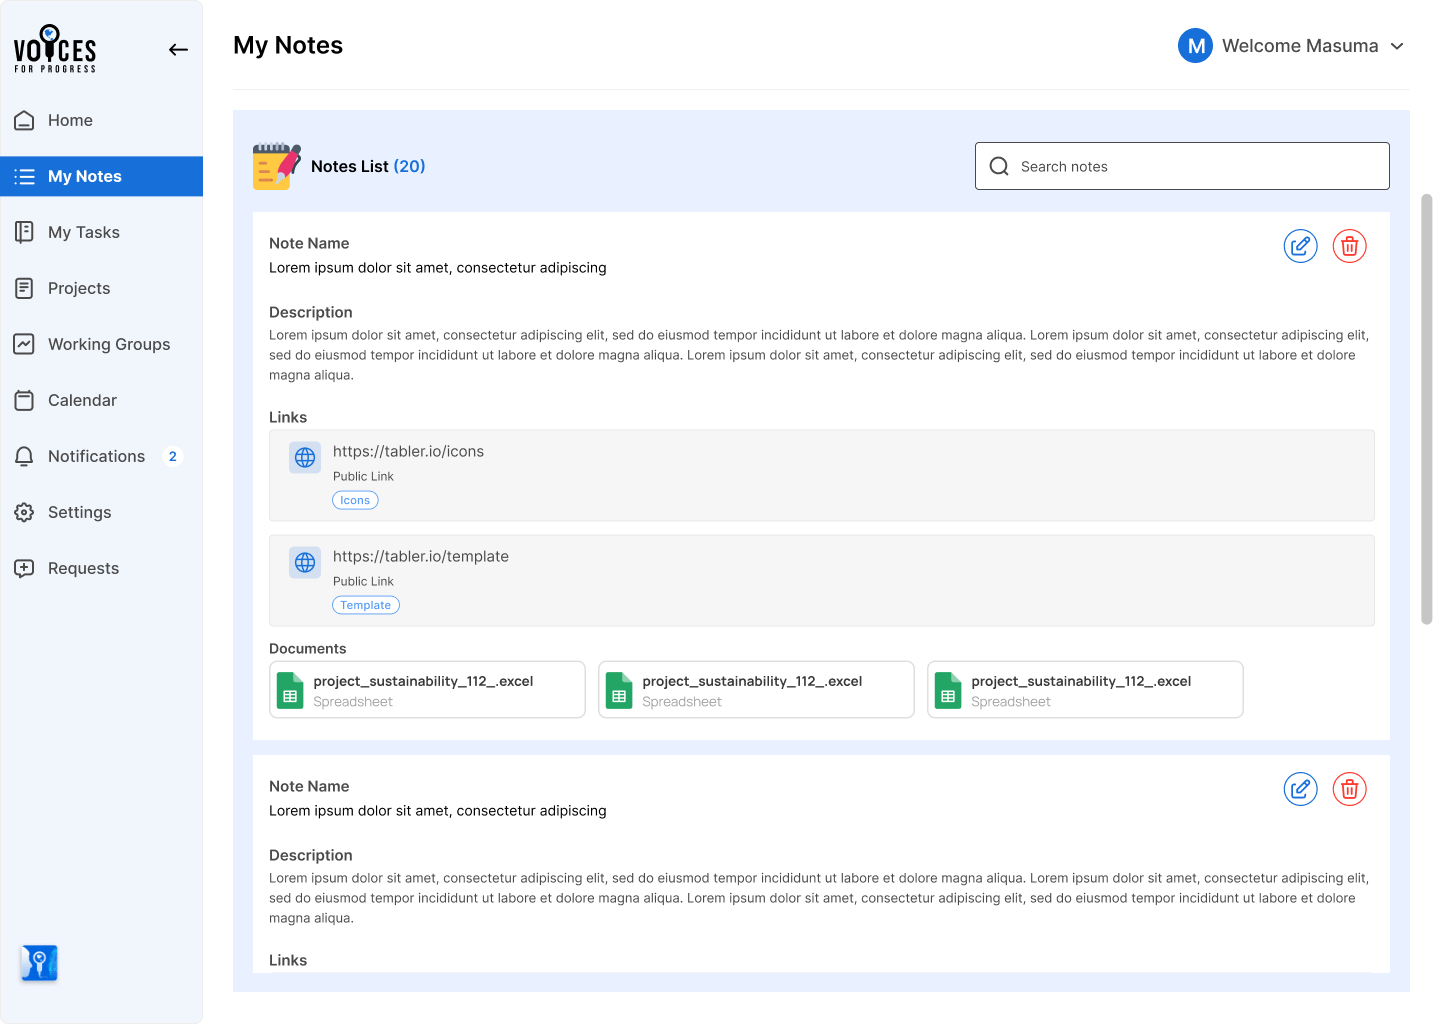1440x1024 pixels.
Task: Open the Home section icon
Action: tap(24, 120)
